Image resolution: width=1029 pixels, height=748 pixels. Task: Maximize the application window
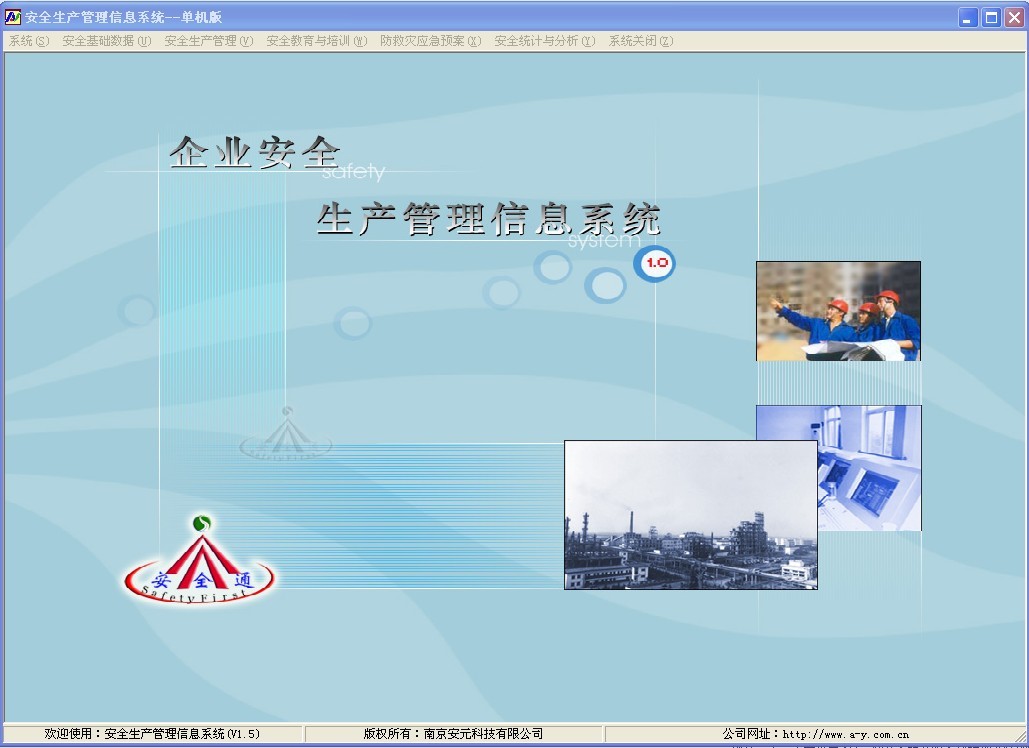pos(991,17)
